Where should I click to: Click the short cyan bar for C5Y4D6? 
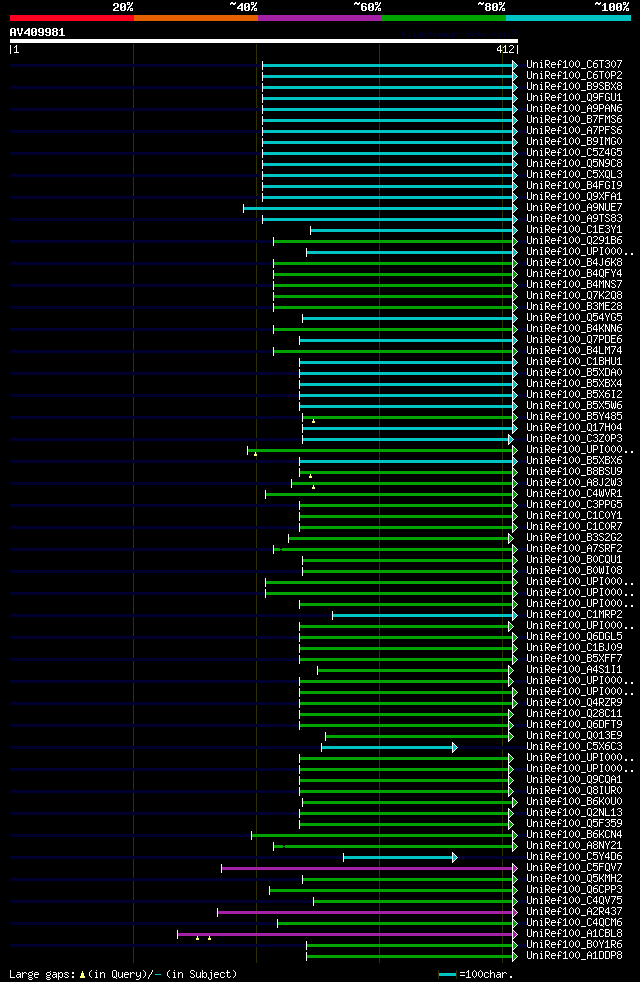click(x=400, y=857)
